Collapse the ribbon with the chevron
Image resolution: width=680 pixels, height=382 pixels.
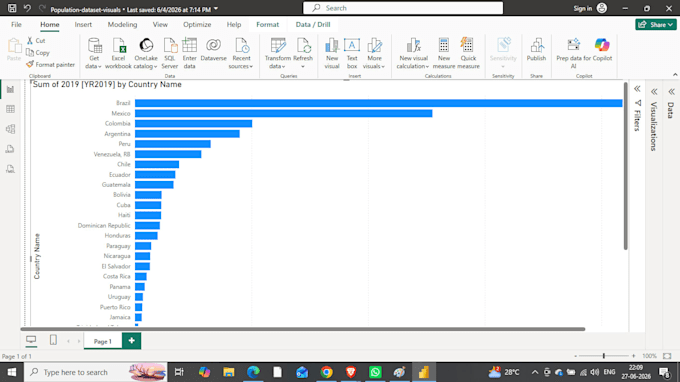point(675,75)
